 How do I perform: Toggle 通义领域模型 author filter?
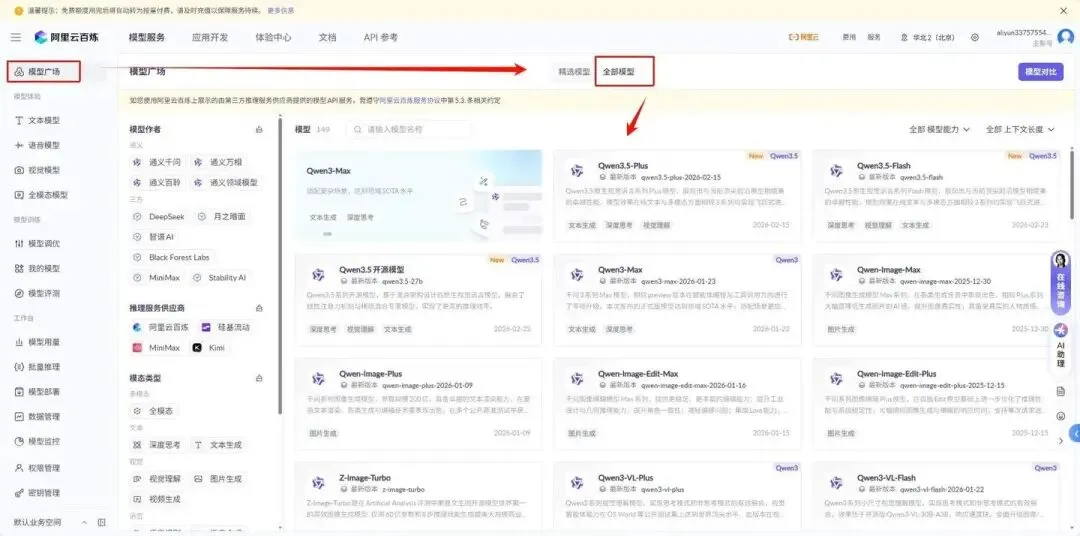click(x=226, y=183)
